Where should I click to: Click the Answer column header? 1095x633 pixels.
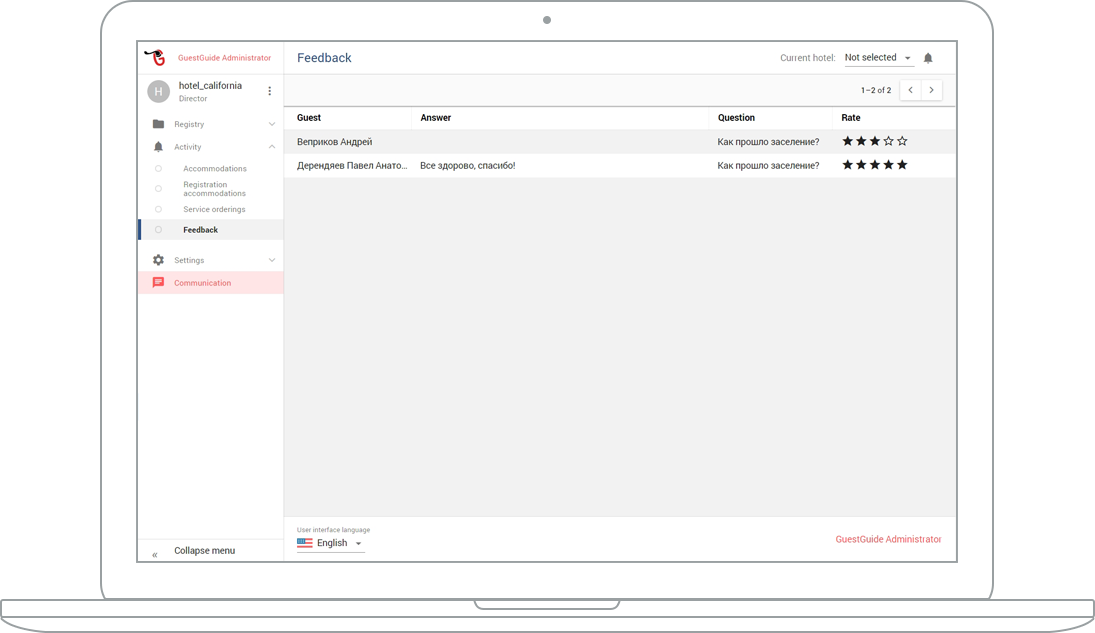436,117
